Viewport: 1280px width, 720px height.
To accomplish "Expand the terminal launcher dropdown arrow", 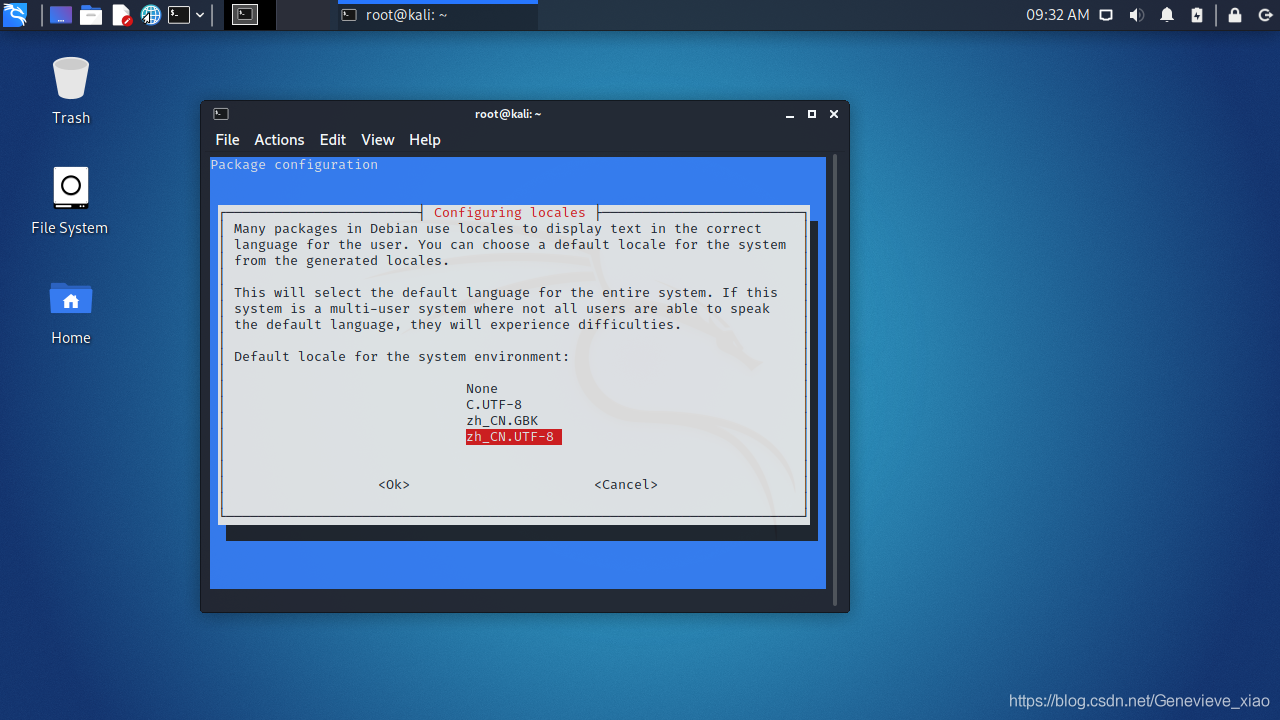I will point(200,15).
